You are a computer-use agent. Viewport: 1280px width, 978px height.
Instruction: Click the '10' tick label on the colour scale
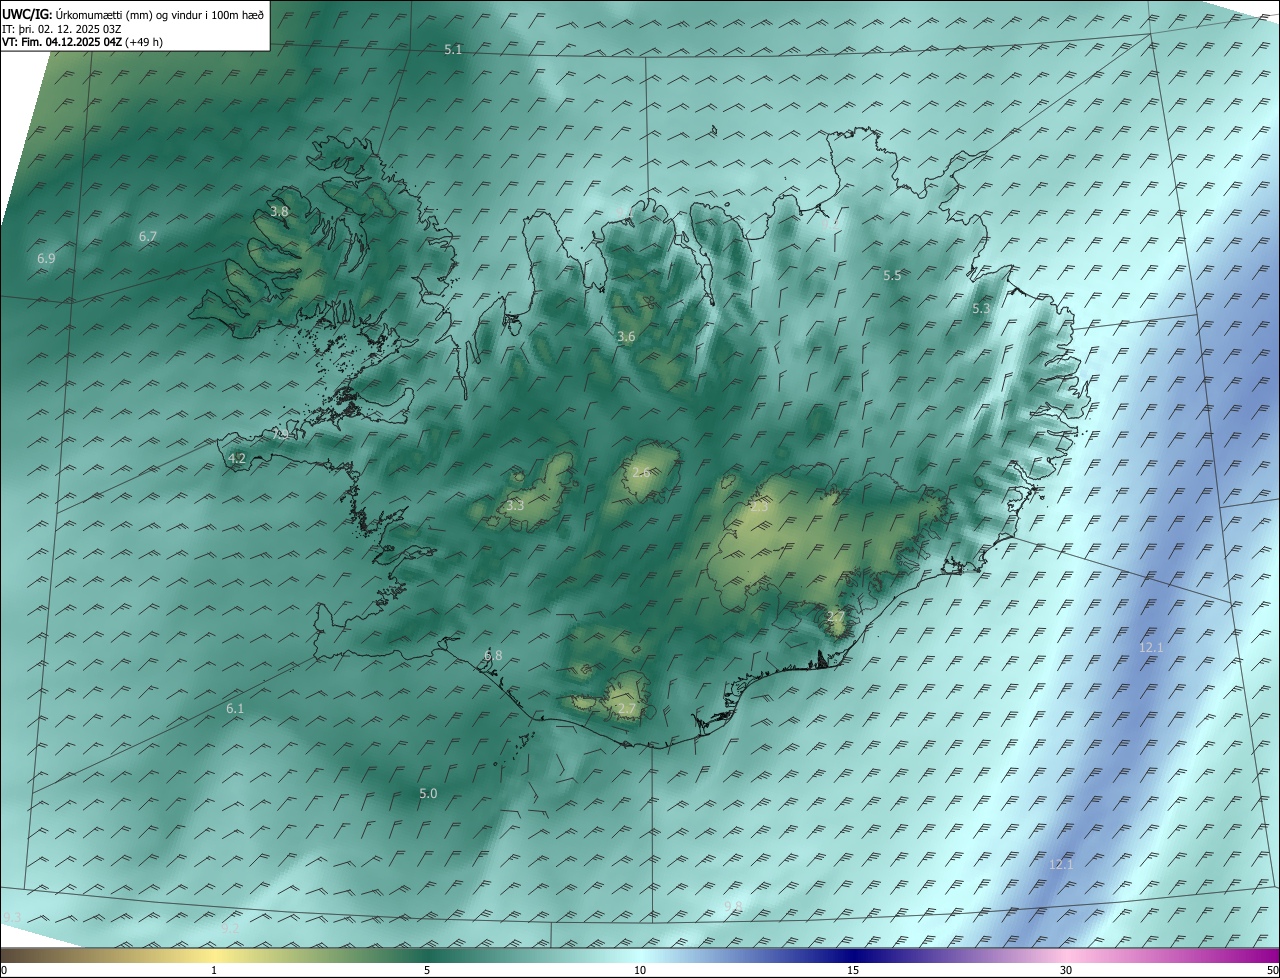click(x=640, y=971)
